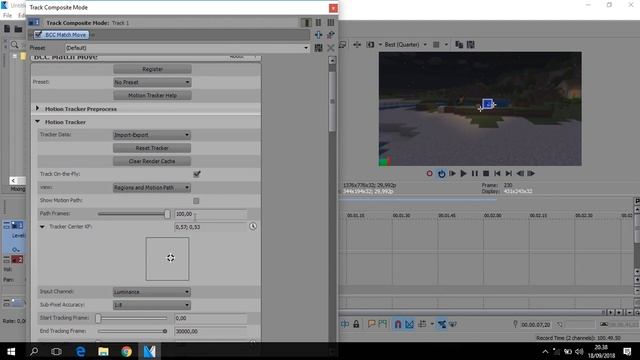Image resolution: width=640 pixels, height=360 pixels.
Task: Click Play From Start in preview transport
Action: point(452,173)
